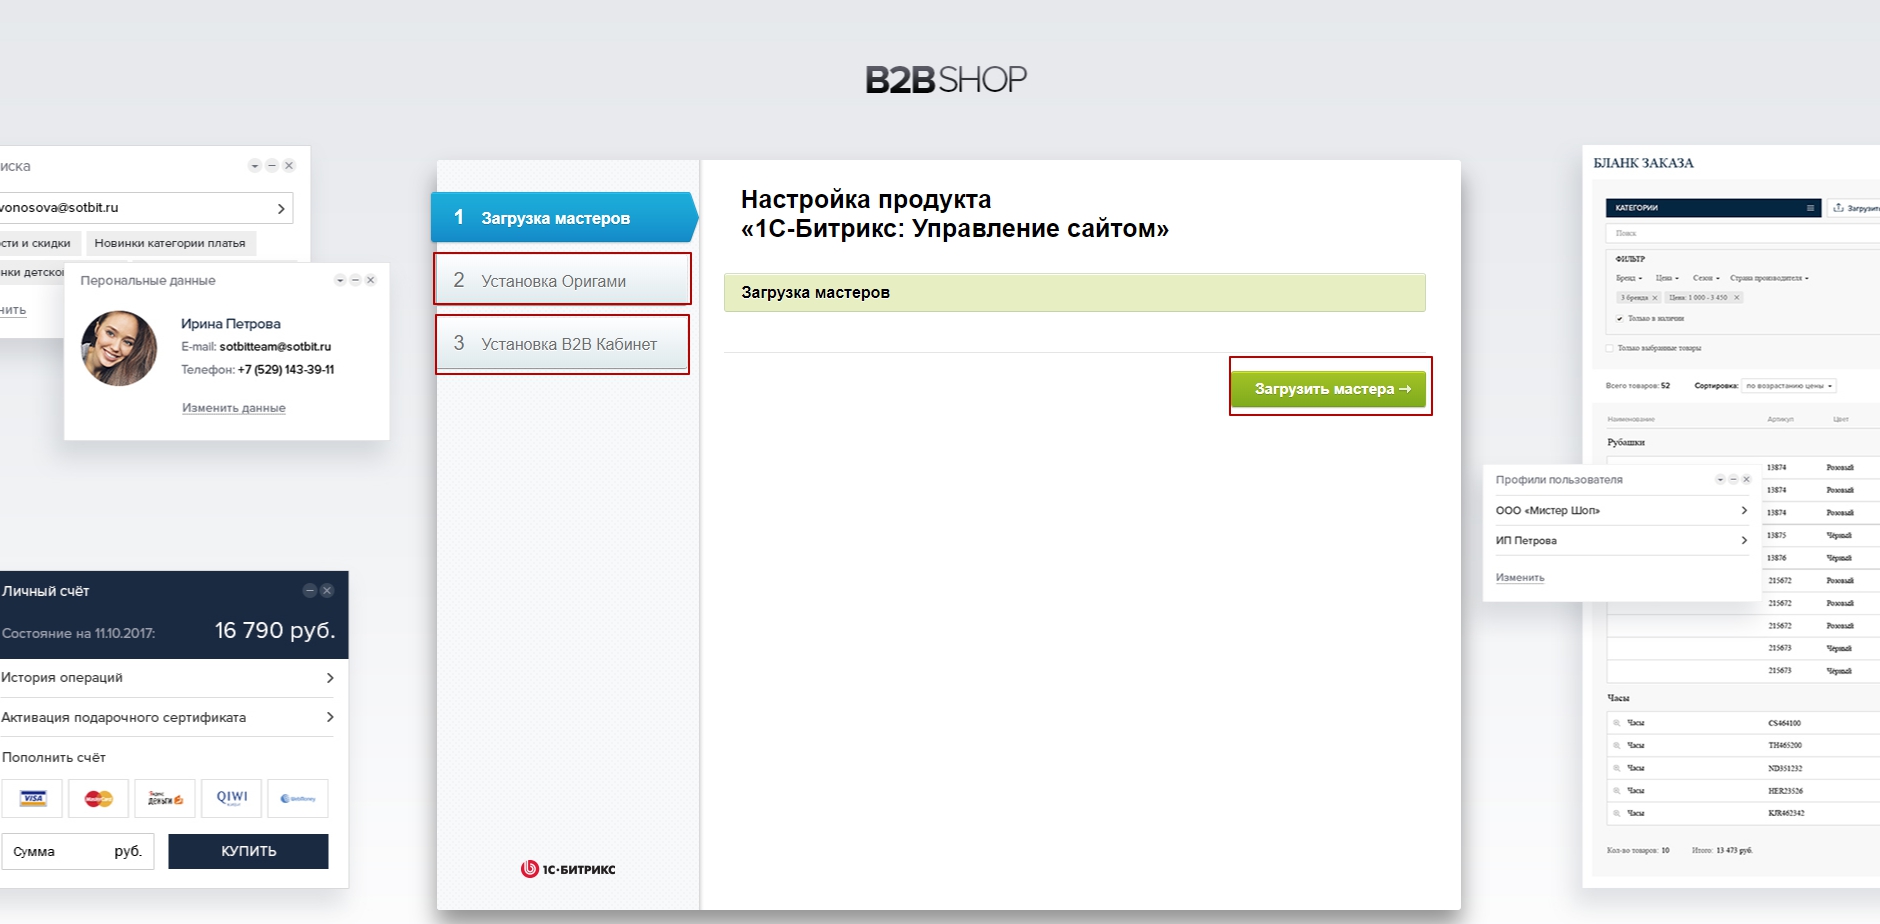Viewport: 1880px width, 924px height.
Task: Open the Цена filter dropdown
Action: [x=1667, y=278]
